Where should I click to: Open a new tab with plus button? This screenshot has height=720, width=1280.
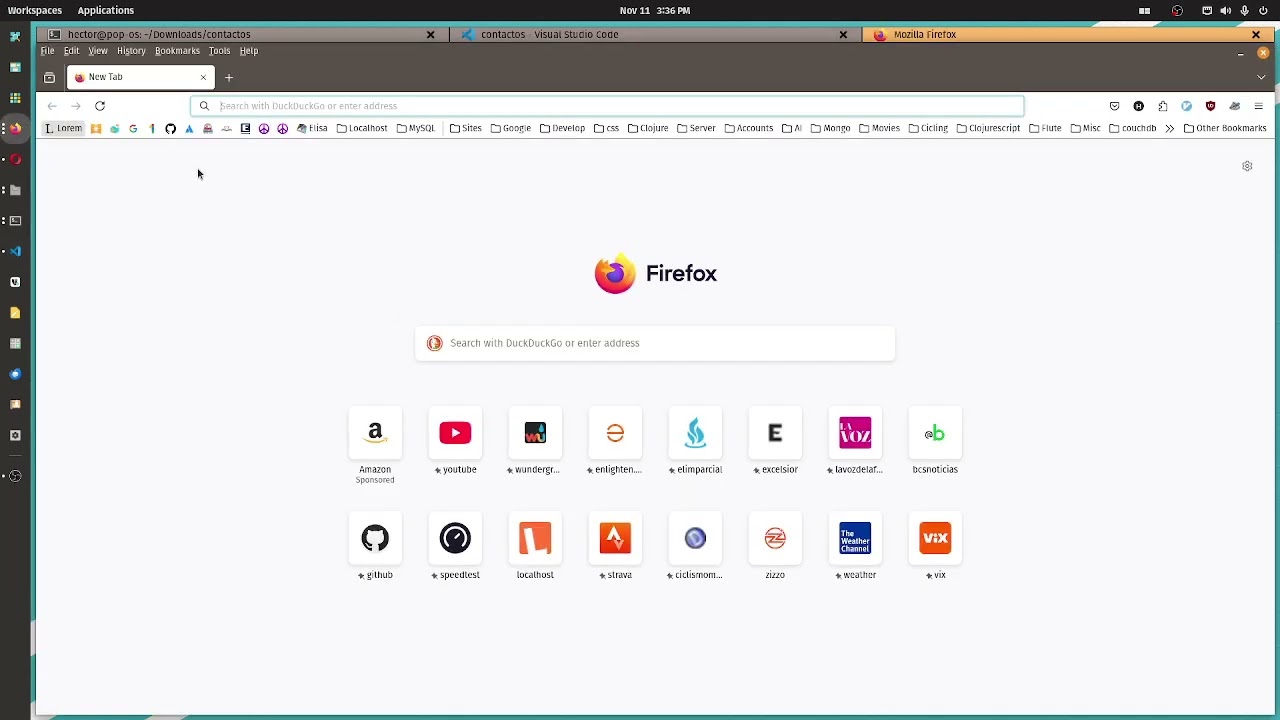[229, 77]
